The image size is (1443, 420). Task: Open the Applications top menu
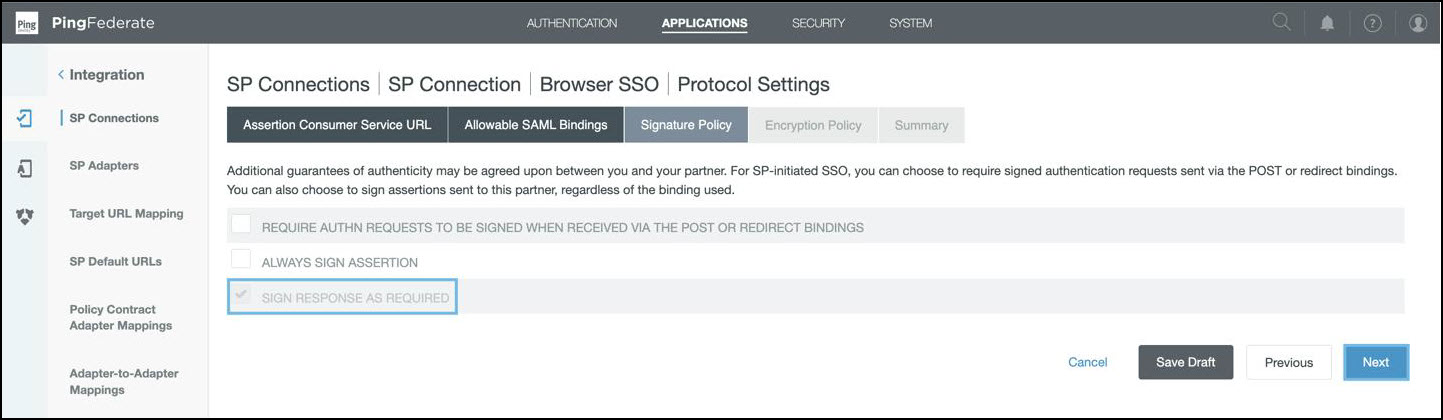coord(704,23)
